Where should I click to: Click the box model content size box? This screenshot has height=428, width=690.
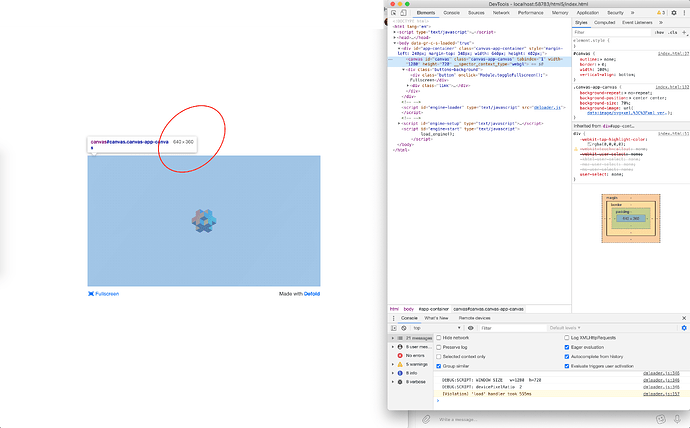click(x=631, y=219)
